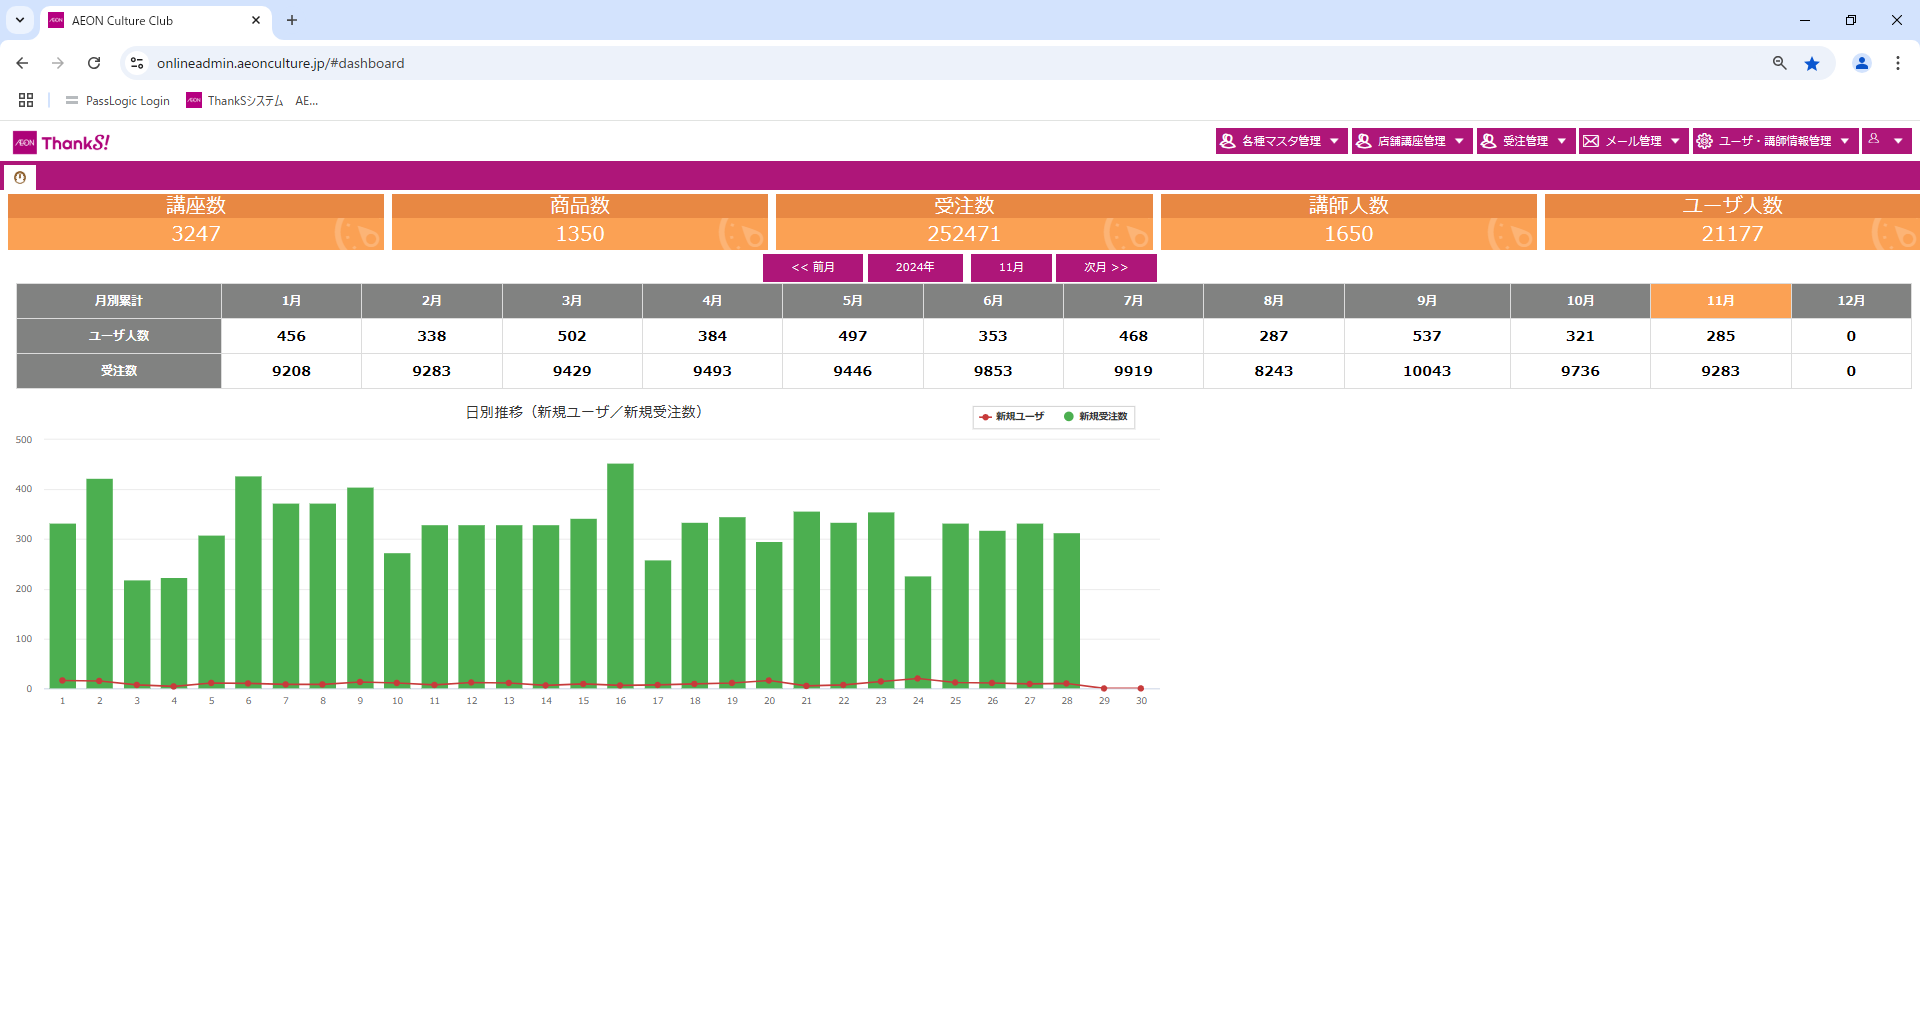
Task: Click the zoom magnifier icon in address bar
Action: tap(1779, 63)
